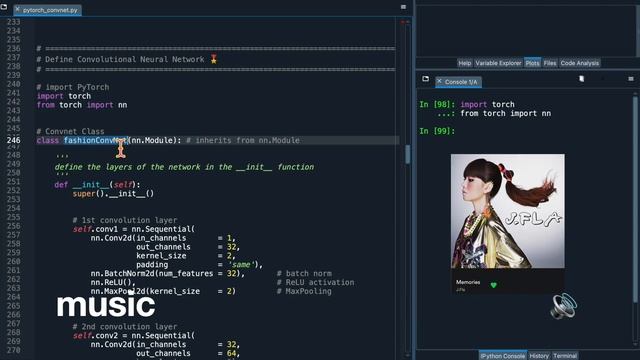Click the 'def __init__(self):' line
Screen dimensions: 640x360
97,185
